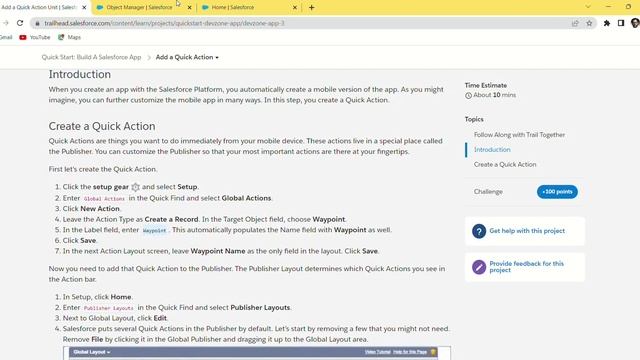
Task: Click the Global Actions code text
Action: tap(104, 198)
